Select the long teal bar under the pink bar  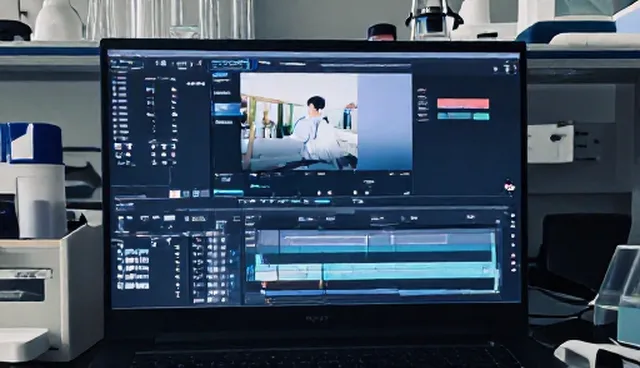(x=454, y=116)
